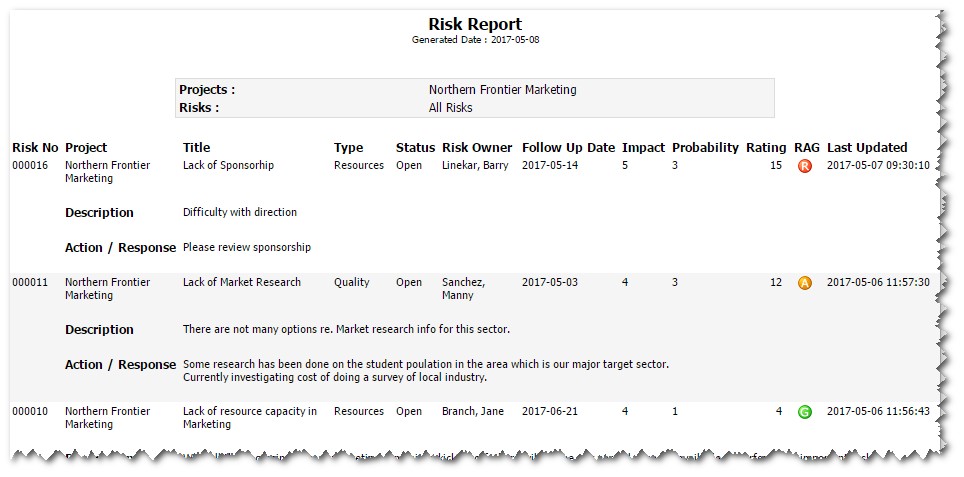
Task: Click the Projects : filter label
Action: 207,90
